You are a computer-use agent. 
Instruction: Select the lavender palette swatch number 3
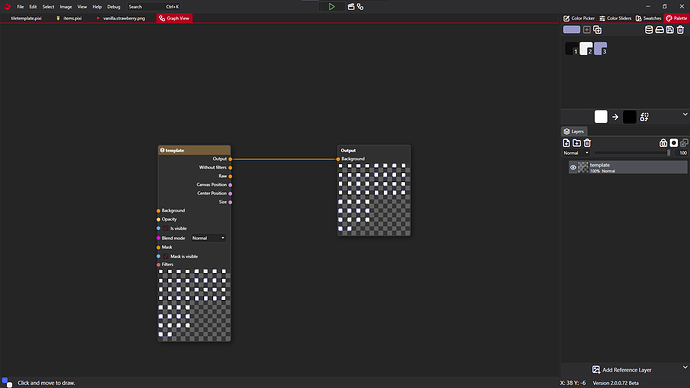(600, 48)
